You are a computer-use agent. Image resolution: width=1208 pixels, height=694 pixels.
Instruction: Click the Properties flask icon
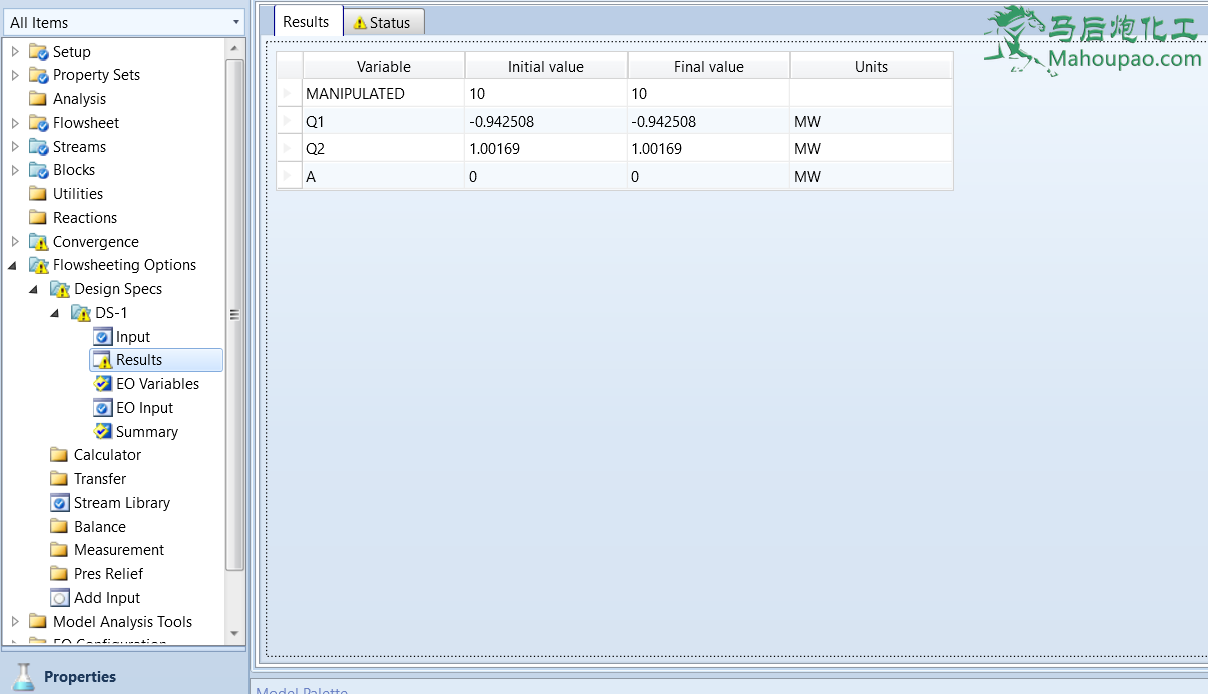coord(24,676)
